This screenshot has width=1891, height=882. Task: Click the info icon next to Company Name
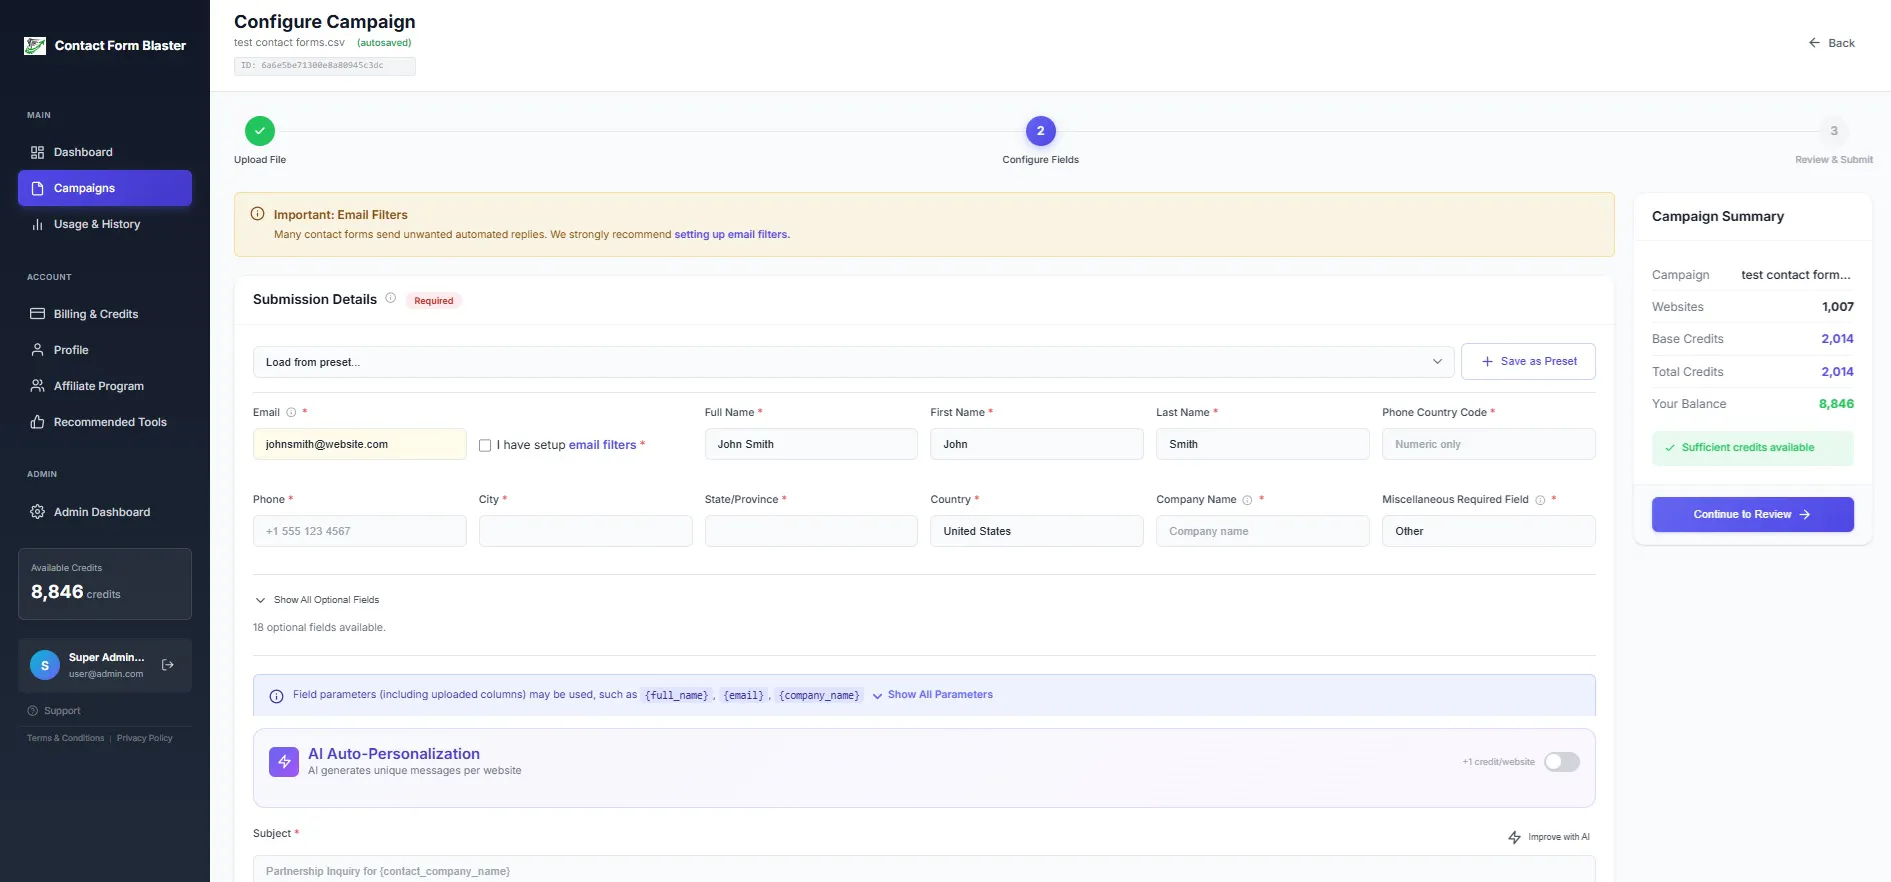[x=1247, y=500]
